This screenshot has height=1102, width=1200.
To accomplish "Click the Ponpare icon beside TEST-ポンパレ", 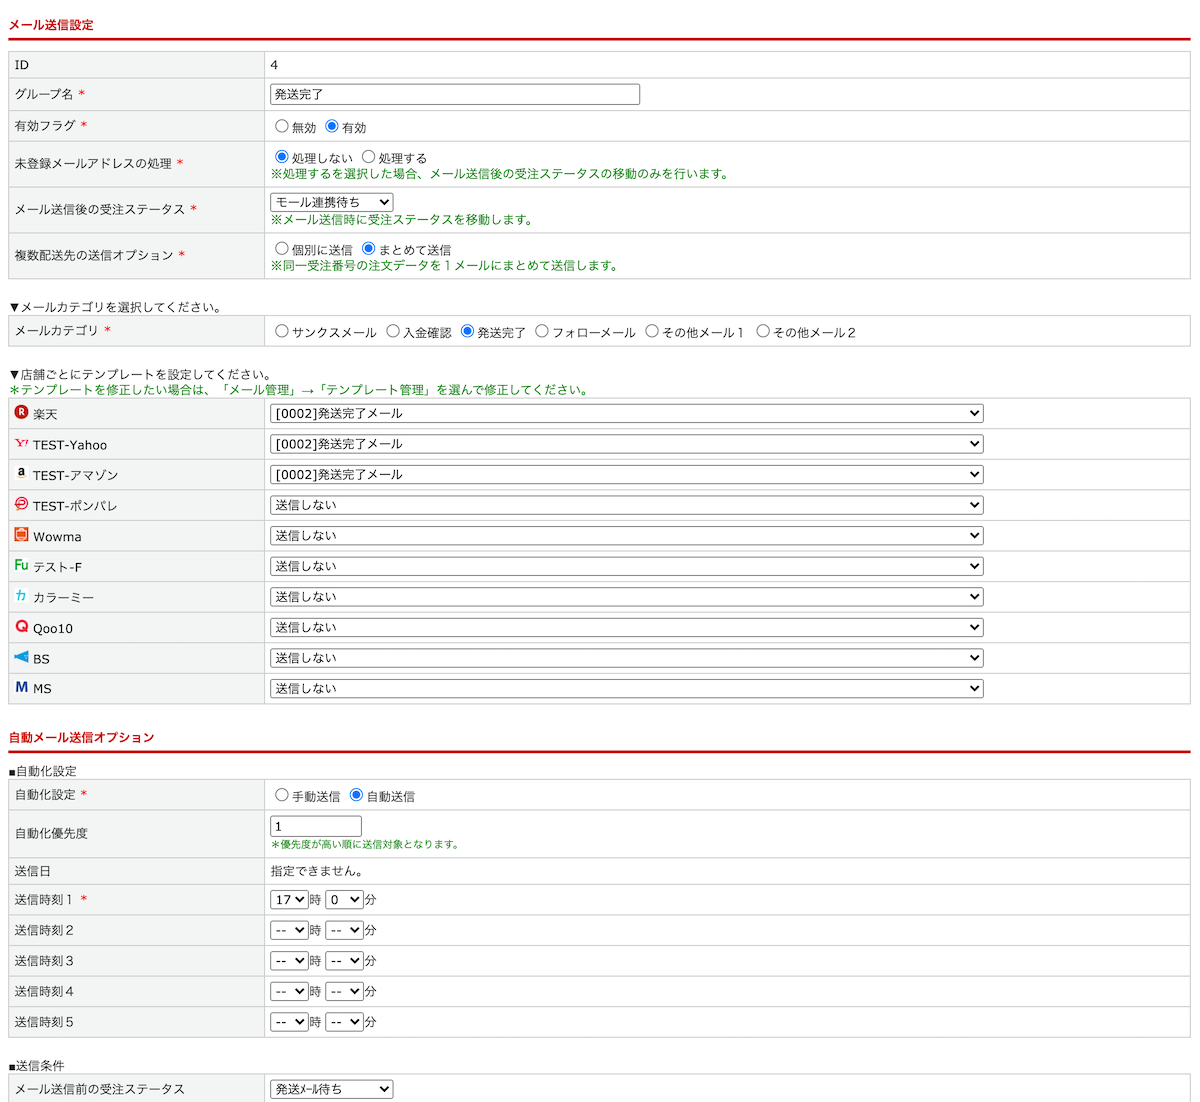I will click(x=21, y=504).
